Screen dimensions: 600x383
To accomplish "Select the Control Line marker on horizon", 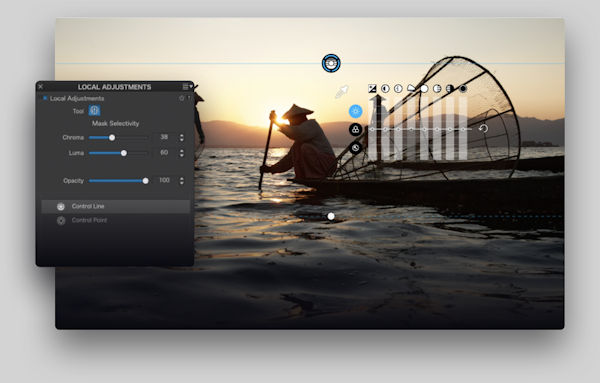I will 331,63.
